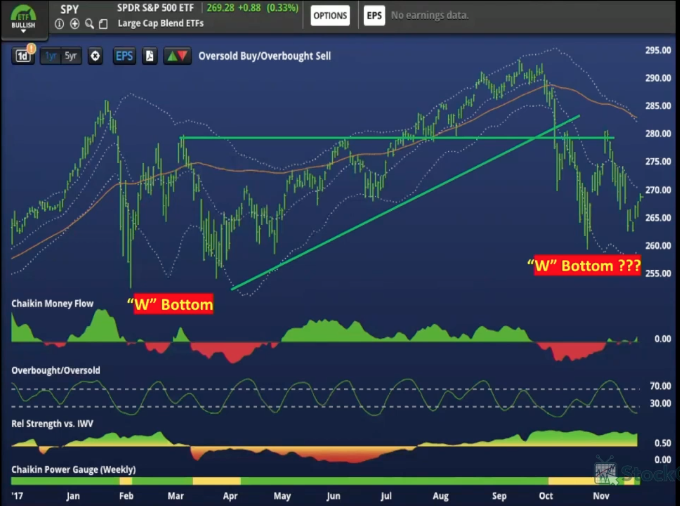Add SPY with the plus circle icon
Image resolution: width=680 pixels, height=506 pixels.
click(x=75, y=24)
